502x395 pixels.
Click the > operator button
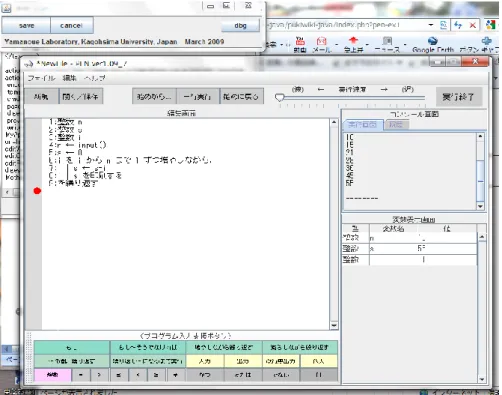tap(99, 375)
